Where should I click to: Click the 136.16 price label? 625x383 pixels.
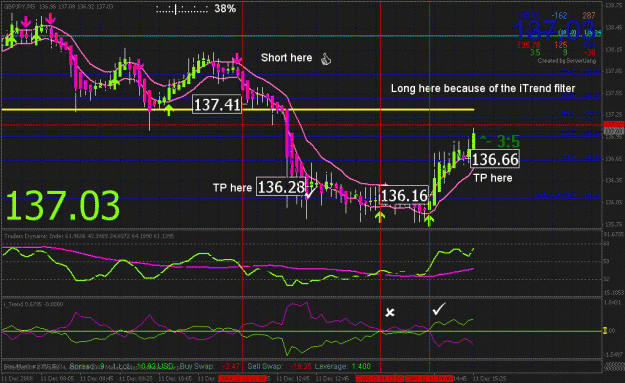[404, 196]
